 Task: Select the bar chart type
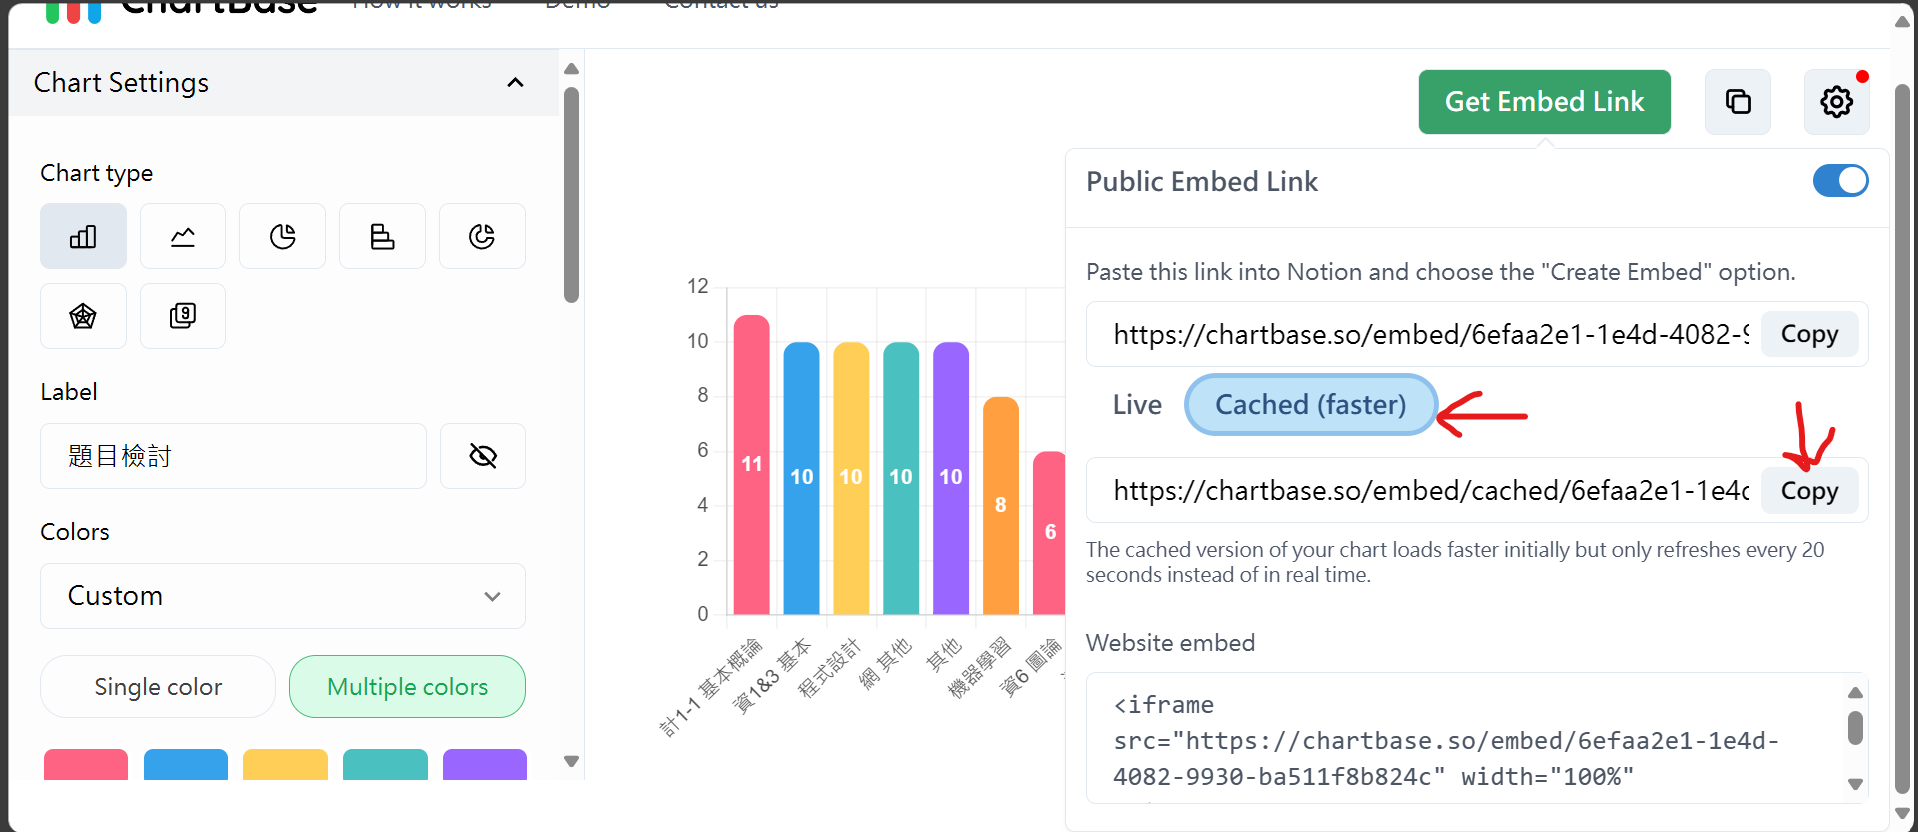pos(83,236)
